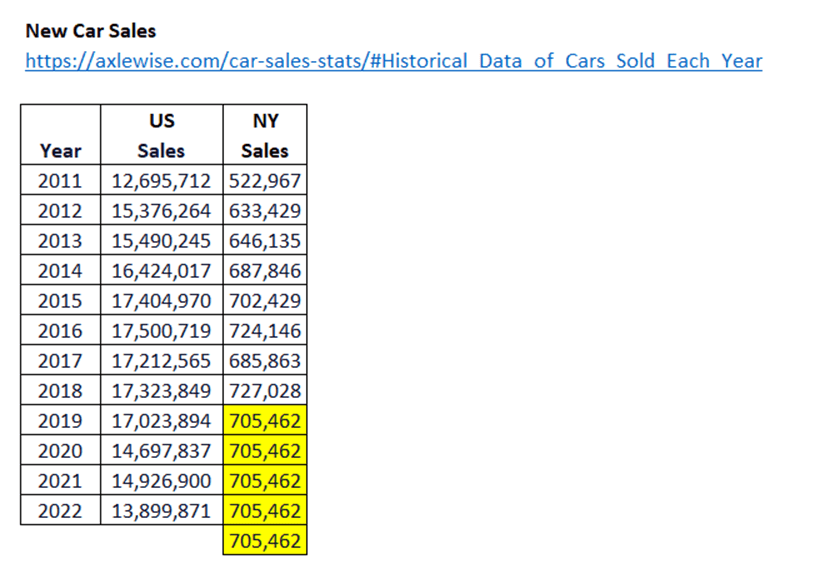Select the 2014 year cell
Viewport: 815px width, 564px height.
(60, 271)
